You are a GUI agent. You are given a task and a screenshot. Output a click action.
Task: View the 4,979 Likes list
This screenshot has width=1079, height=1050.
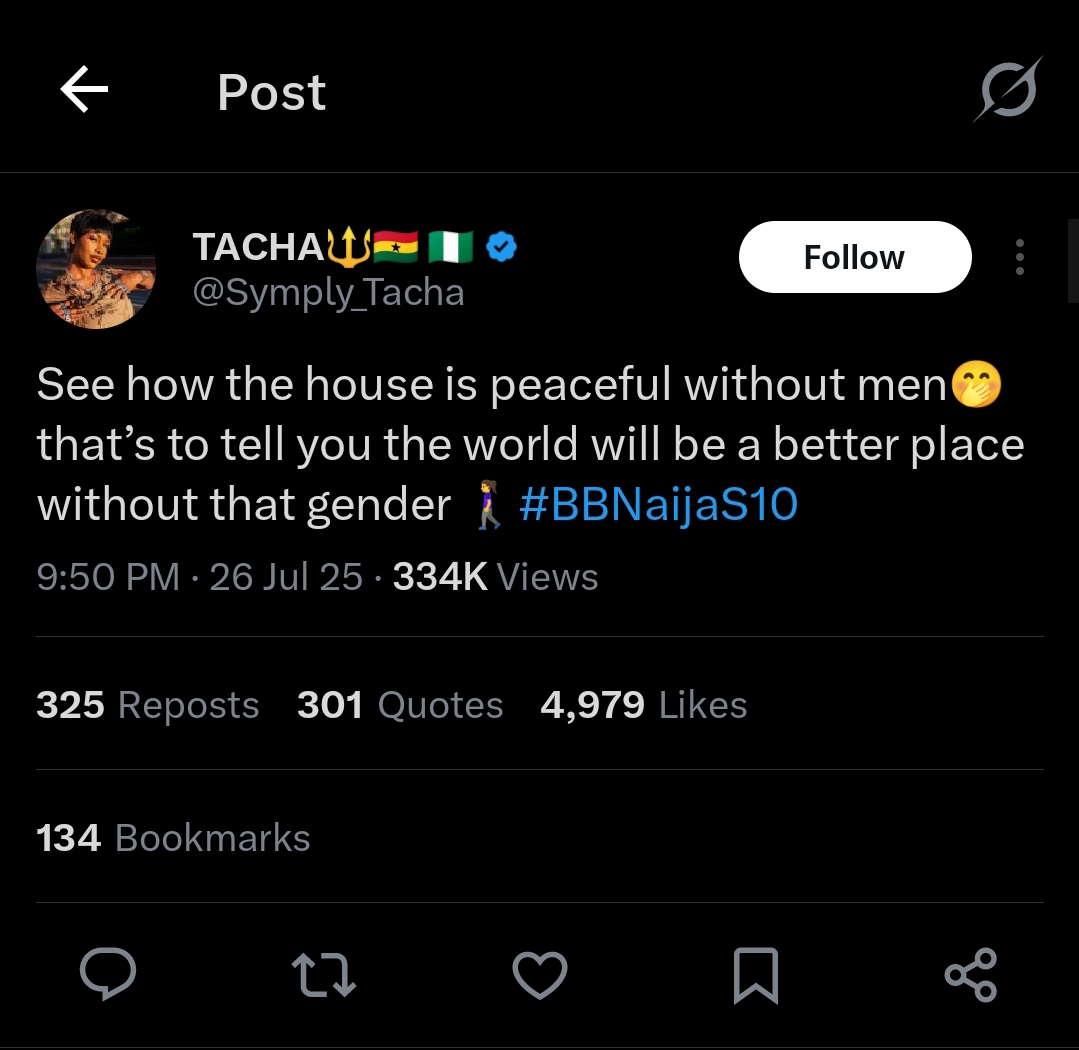click(x=643, y=705)
